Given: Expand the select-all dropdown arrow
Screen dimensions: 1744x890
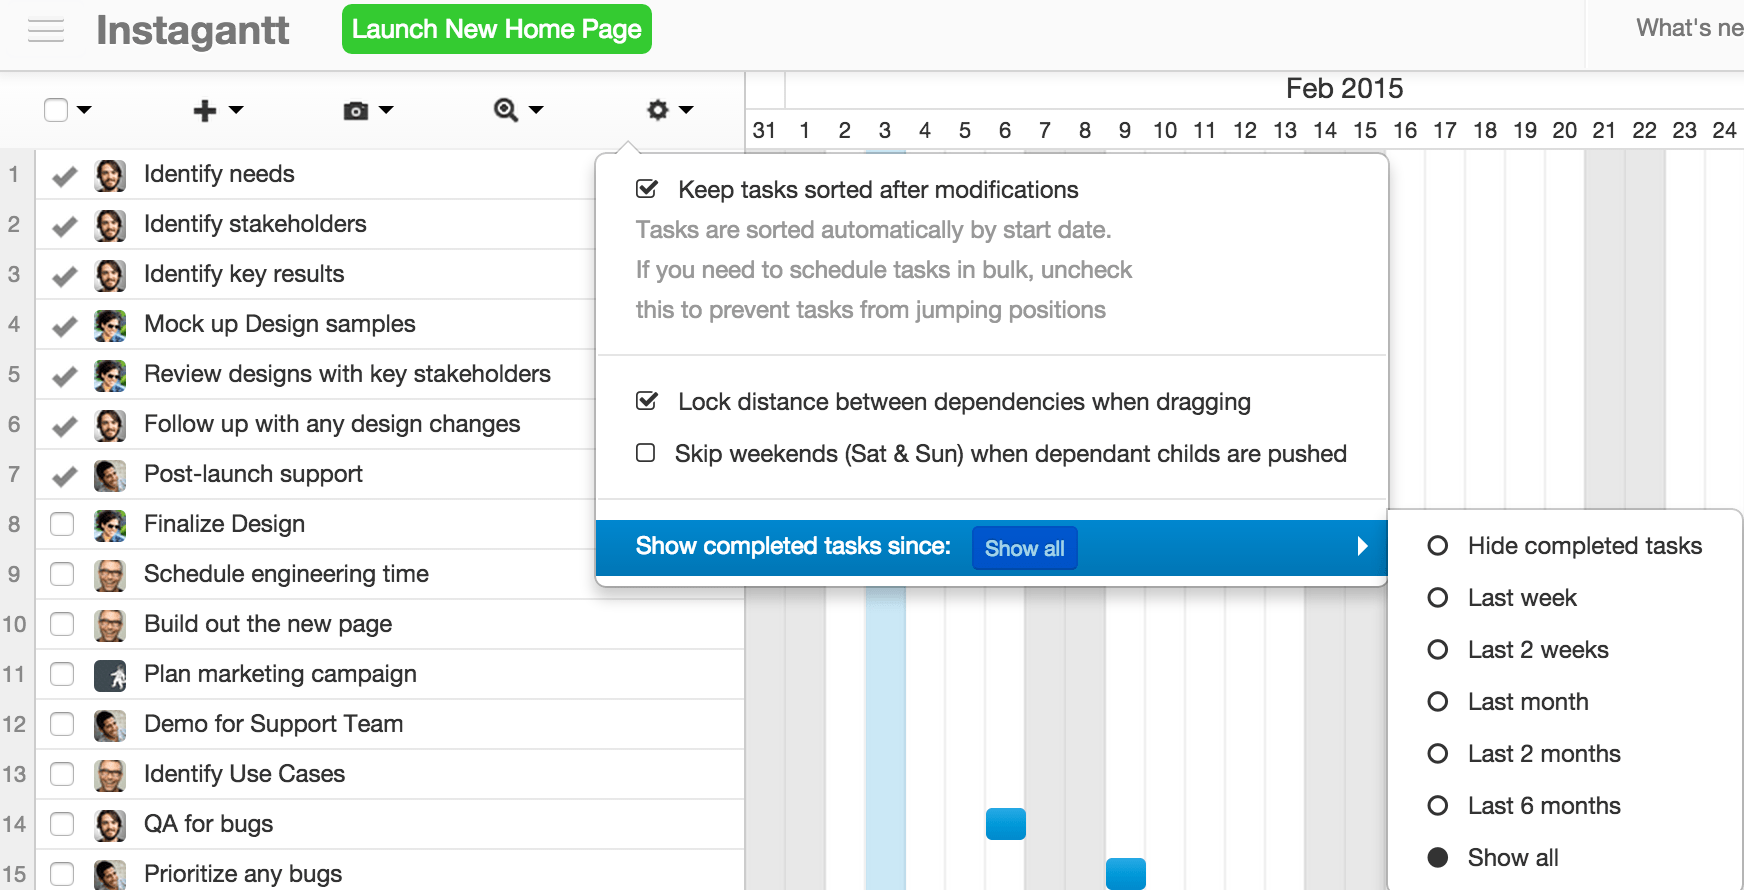Looking at the screenshot, I should click(84, 110).
